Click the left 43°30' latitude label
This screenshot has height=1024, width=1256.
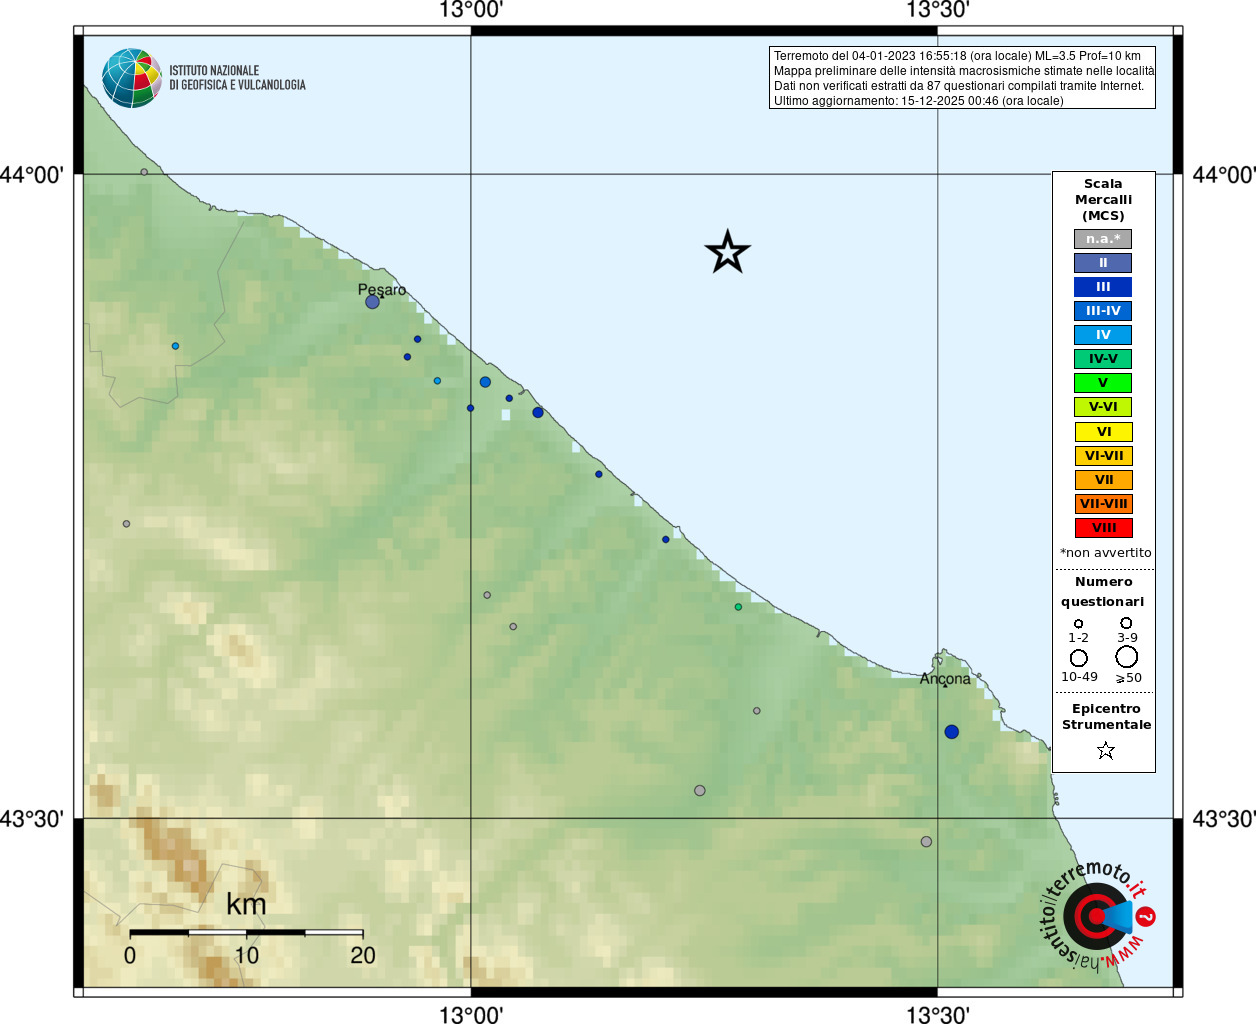[32, 819]
